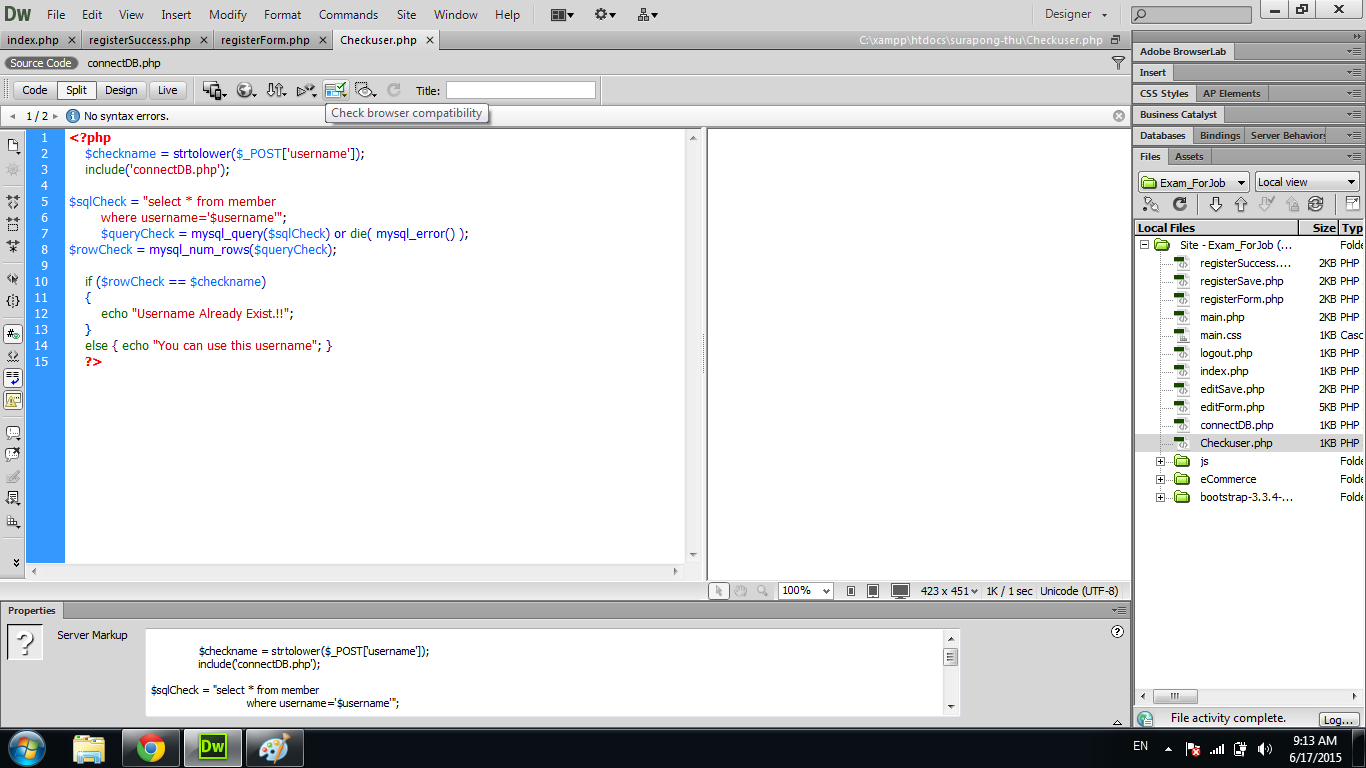Click the Check browser compatibility icon

click(334, 90)
